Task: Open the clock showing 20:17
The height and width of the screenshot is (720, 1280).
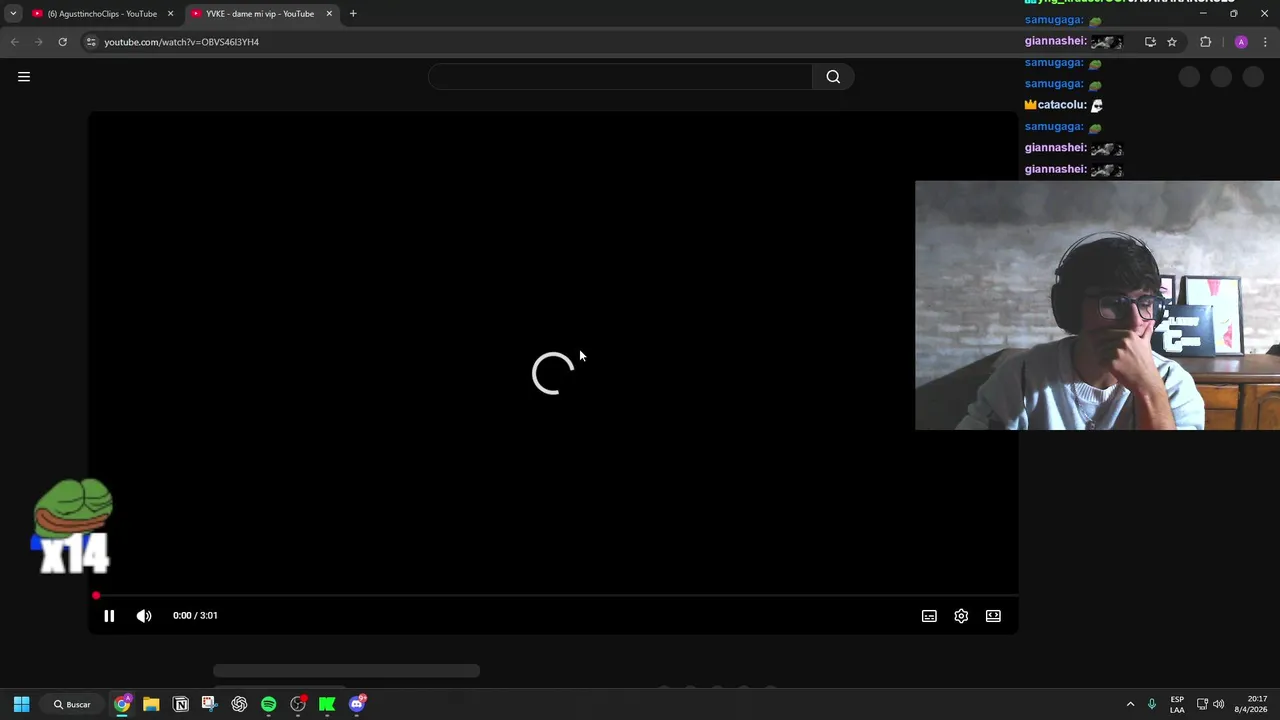Action: [x=1250, y=704]
